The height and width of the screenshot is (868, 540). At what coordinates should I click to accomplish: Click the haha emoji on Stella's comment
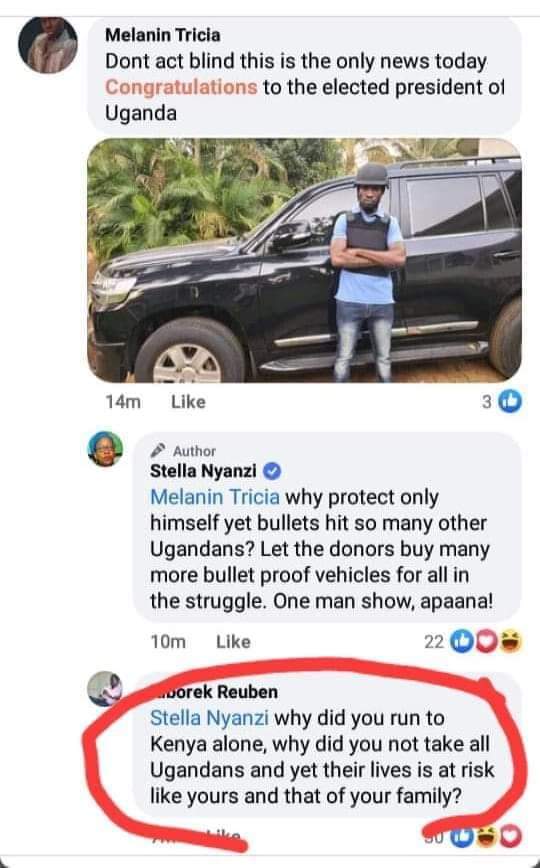click(511, 641)
